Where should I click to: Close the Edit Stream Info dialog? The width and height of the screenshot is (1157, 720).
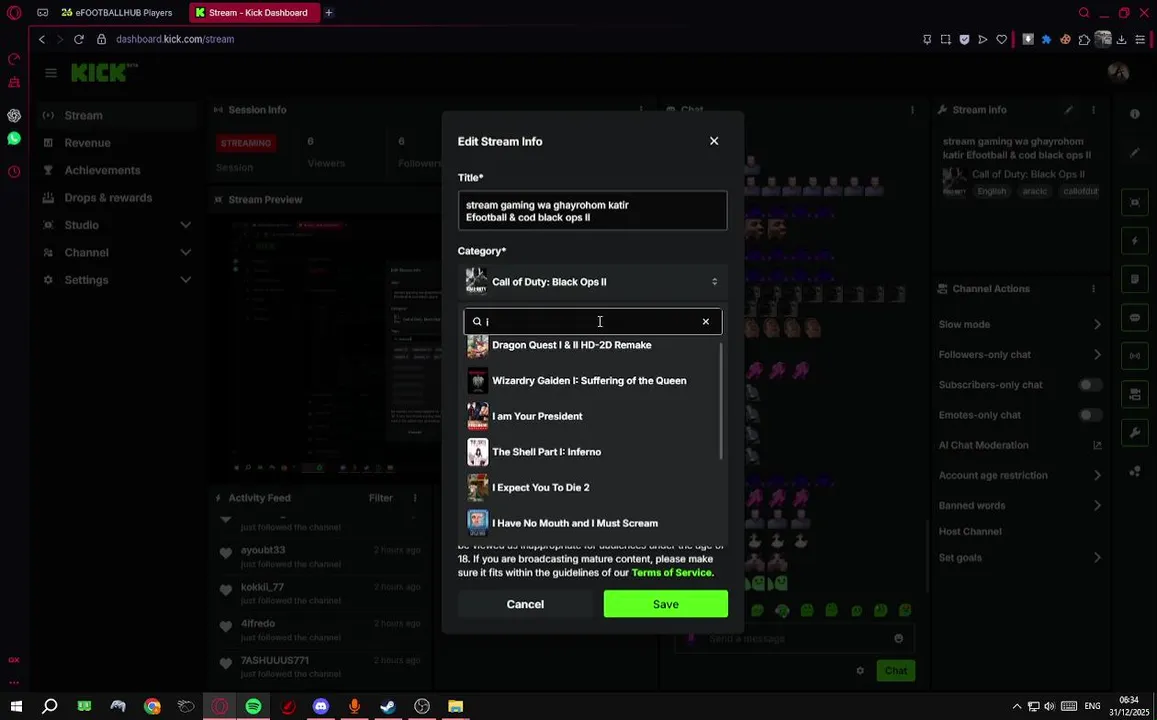point(714,141)
